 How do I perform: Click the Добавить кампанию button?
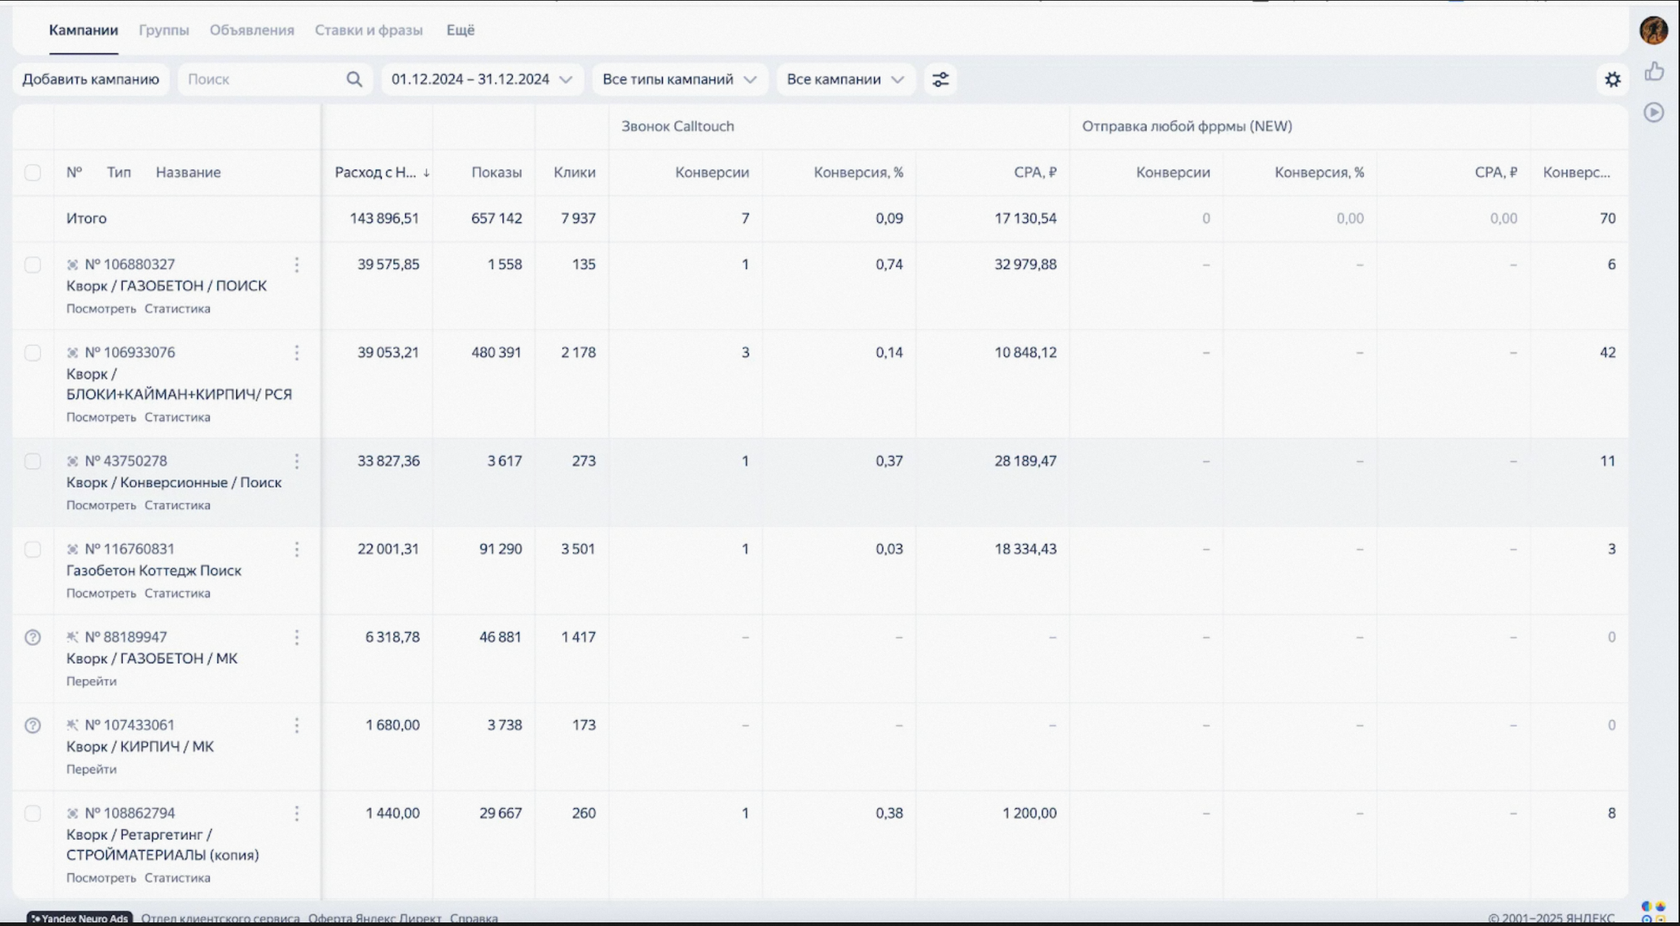91,79
